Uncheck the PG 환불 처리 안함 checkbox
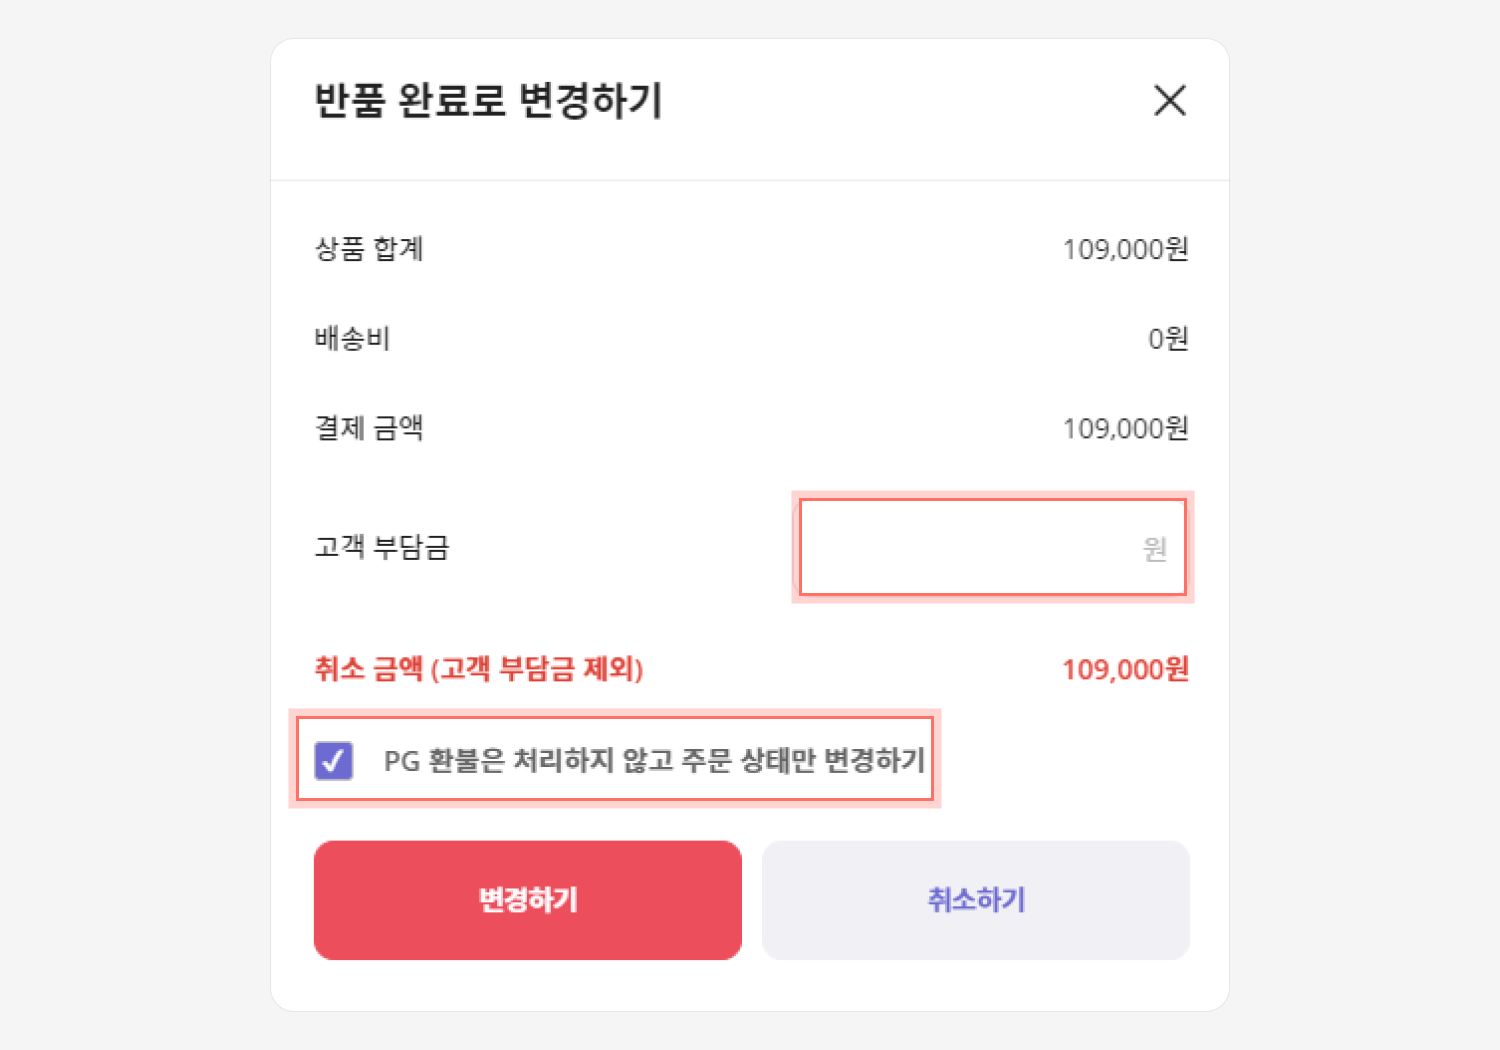This screenshot has height=1050, width=1500. click(333, 760)
